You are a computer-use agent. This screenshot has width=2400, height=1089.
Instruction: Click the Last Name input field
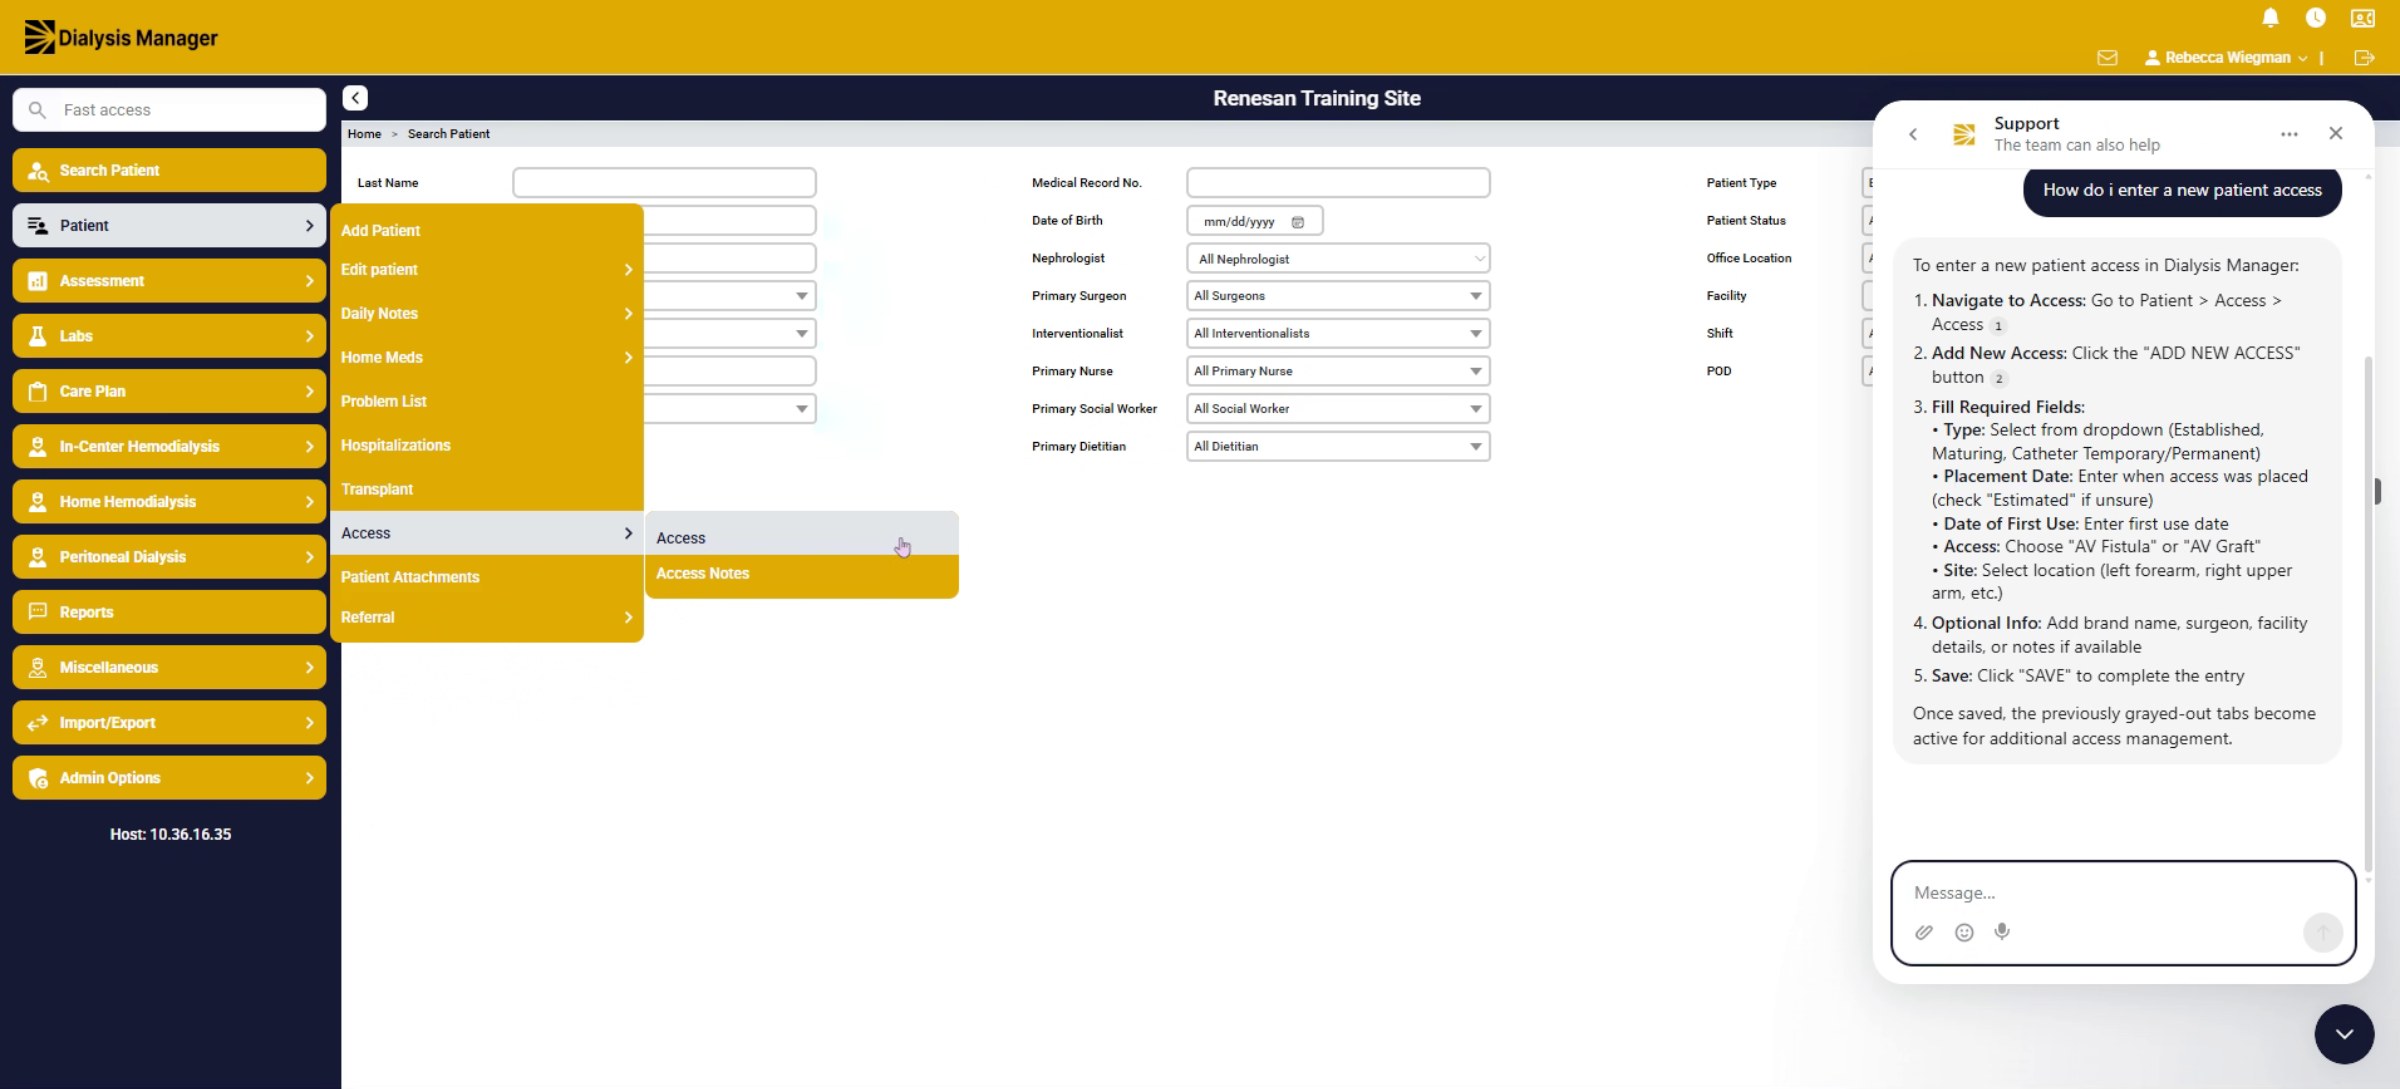coord(664,183)
